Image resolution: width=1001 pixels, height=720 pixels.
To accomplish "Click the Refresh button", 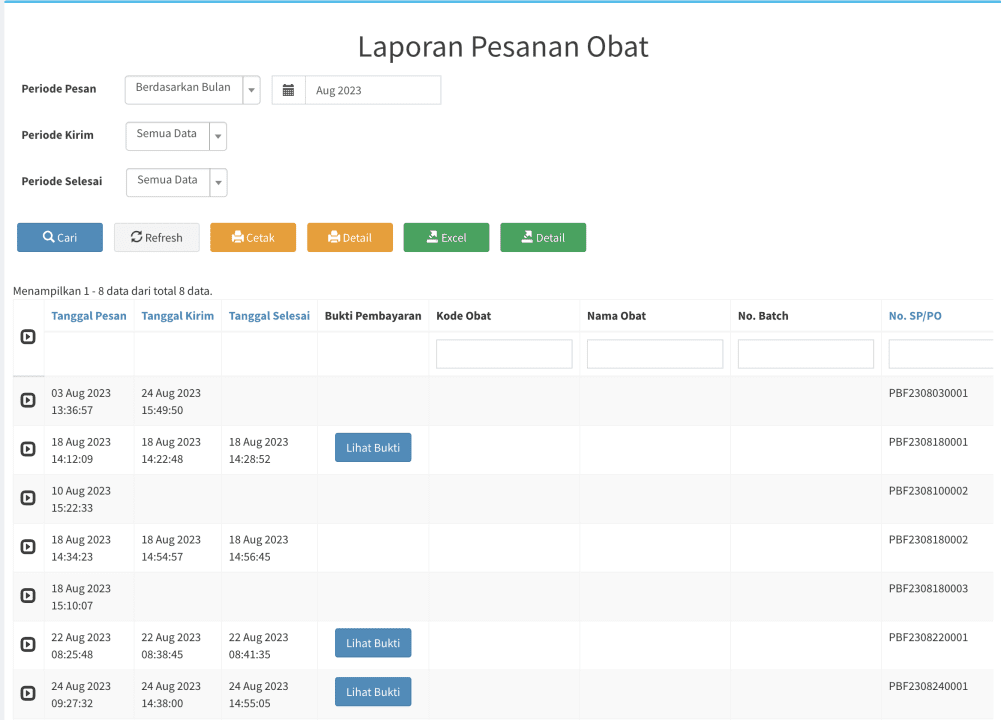I will tap(157, 237).
